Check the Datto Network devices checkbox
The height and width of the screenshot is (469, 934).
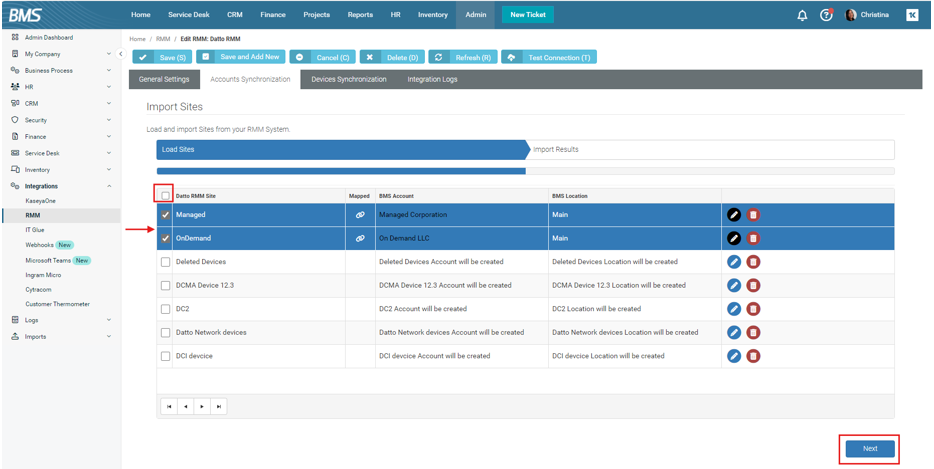click(x=166, y=332)
